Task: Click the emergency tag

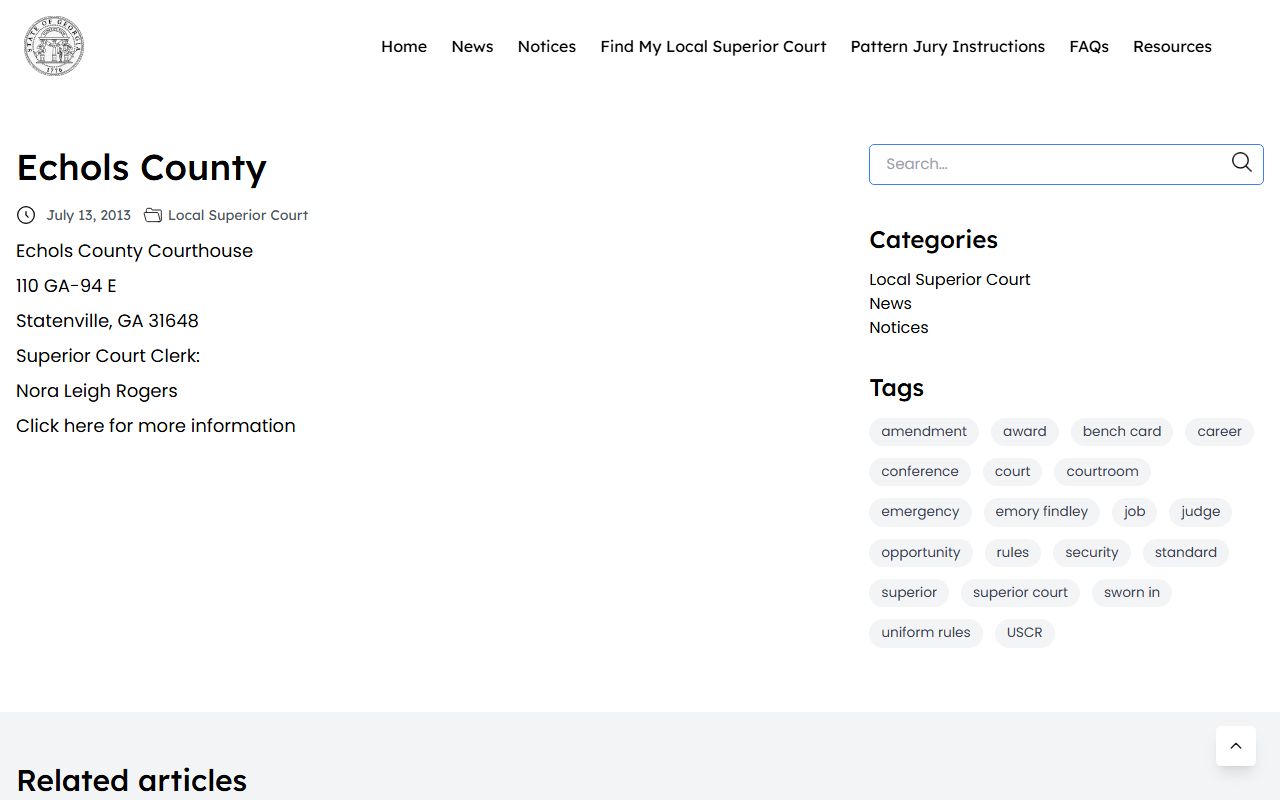Action: (x=920, y=512)
